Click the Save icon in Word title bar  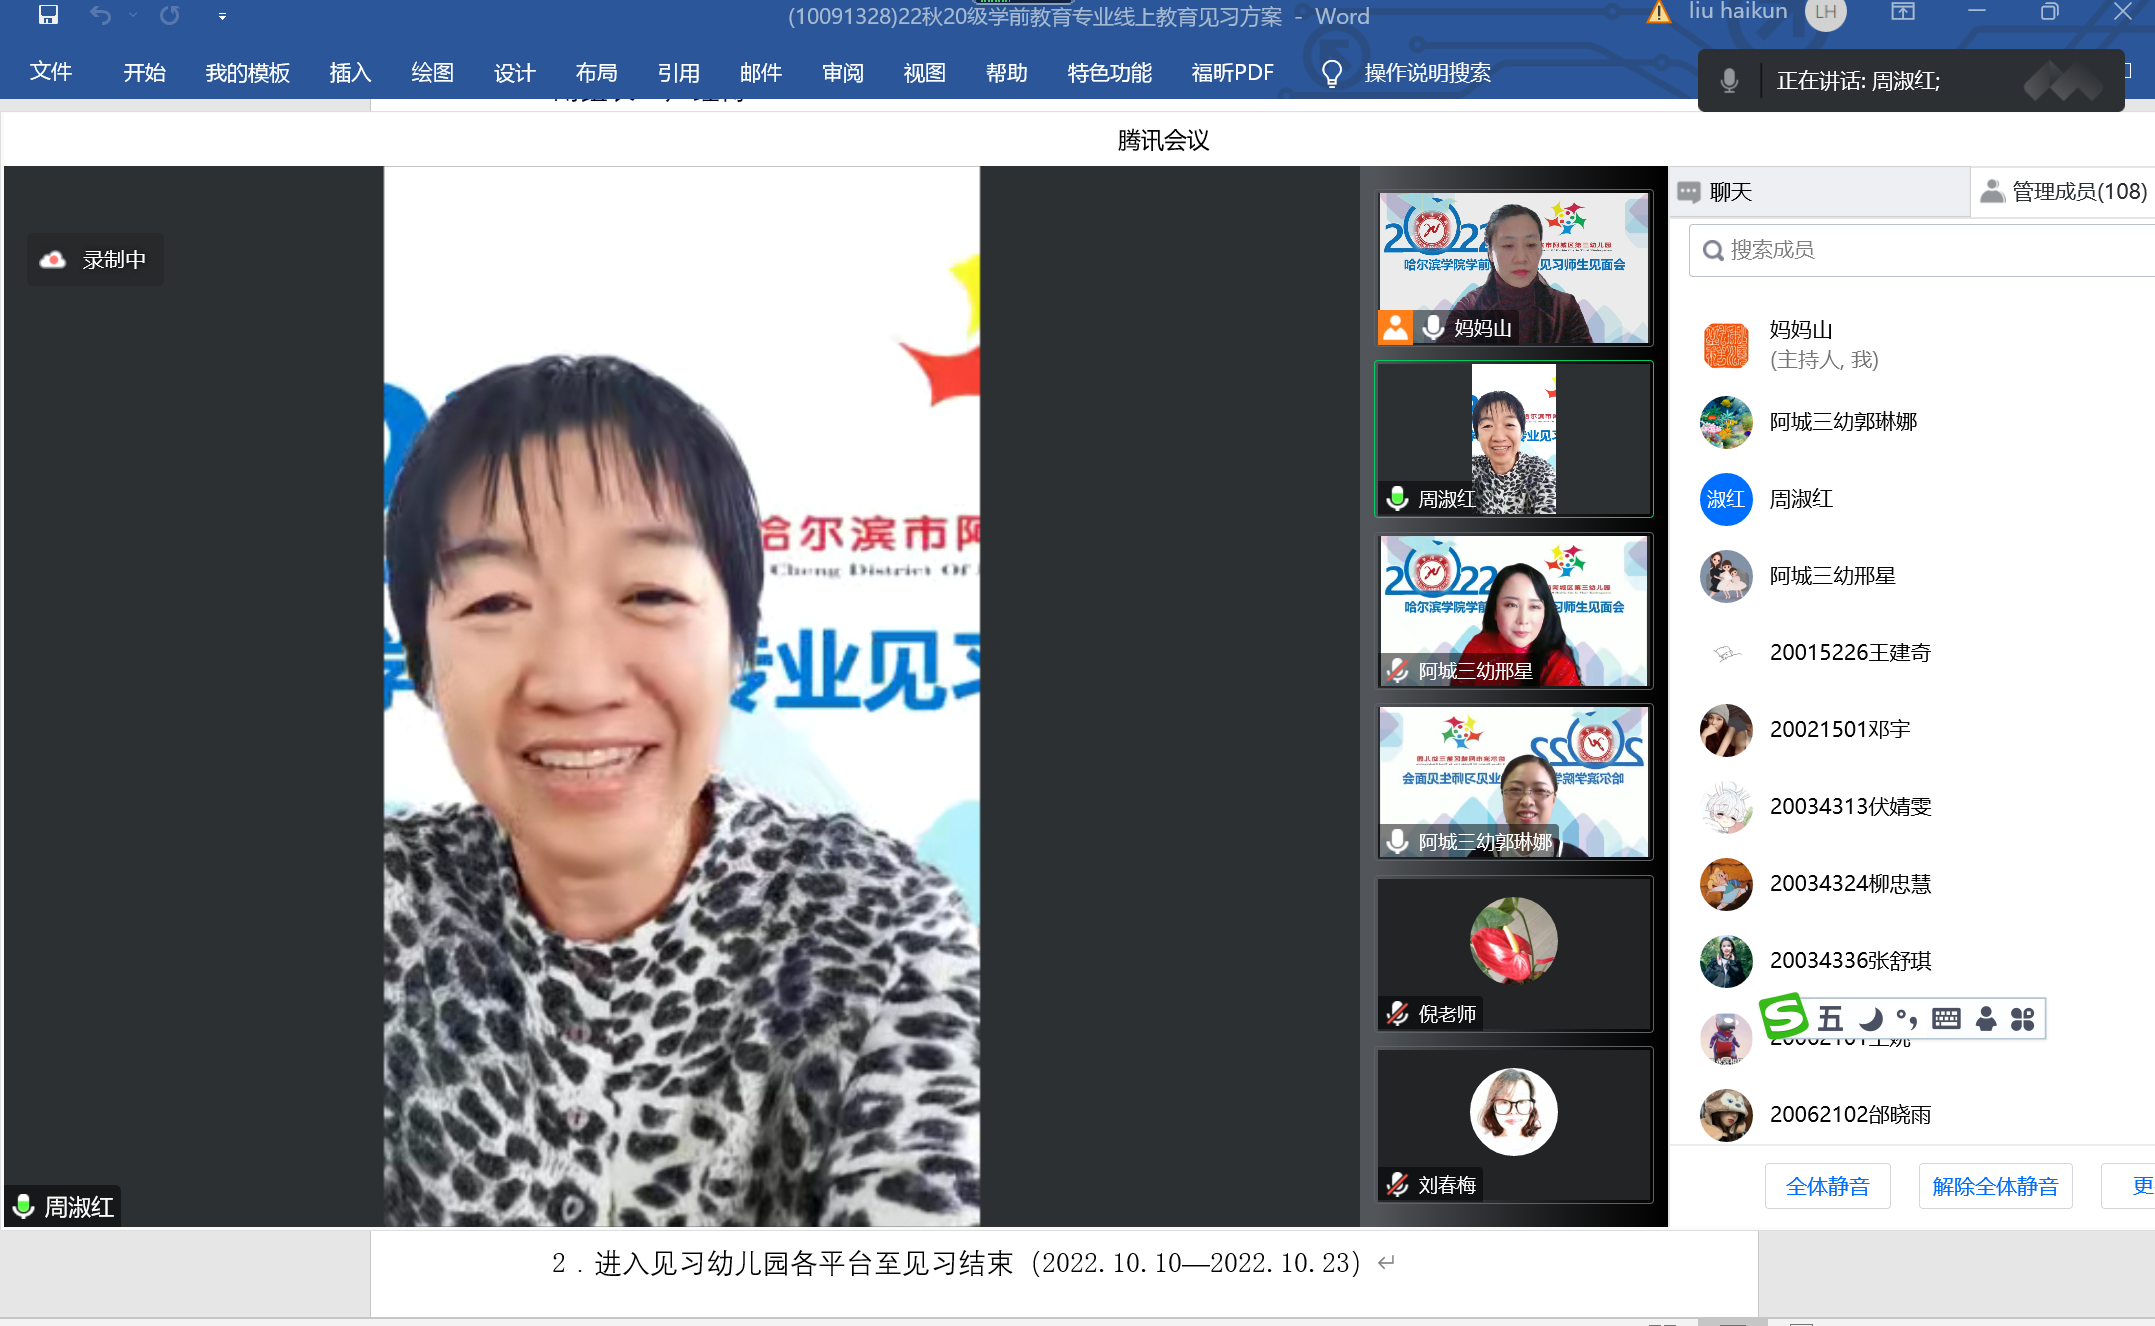pos(48,15)
